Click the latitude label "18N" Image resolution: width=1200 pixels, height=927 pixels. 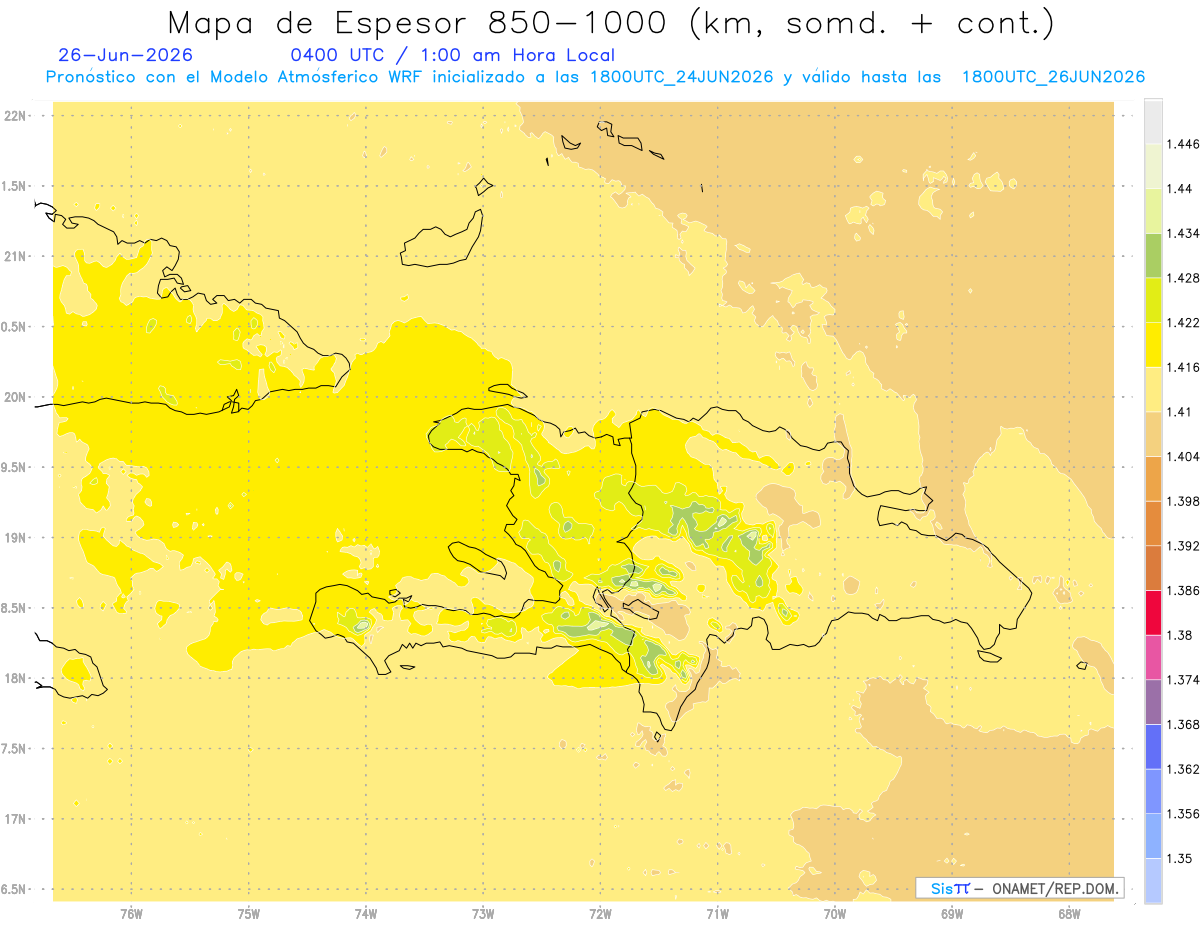(15, 678)
